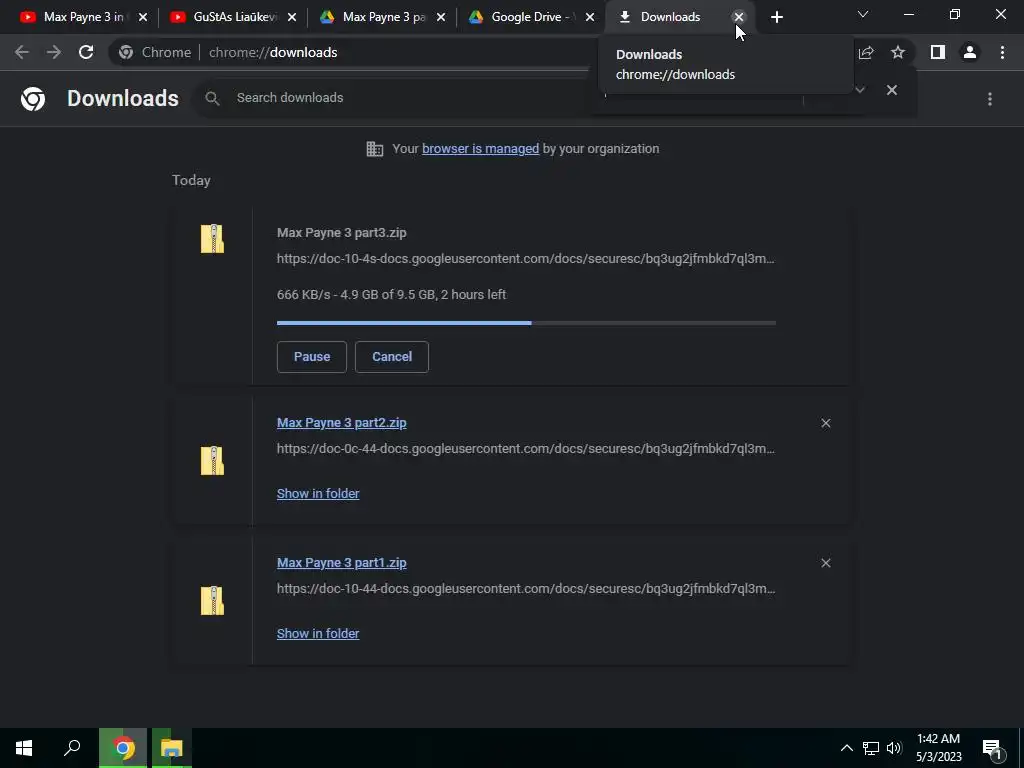Remove part1.zip from the list
Image resolution: width=1024 pixels, height=768 pixels.
pyautogui.click(x=826, y=563)
